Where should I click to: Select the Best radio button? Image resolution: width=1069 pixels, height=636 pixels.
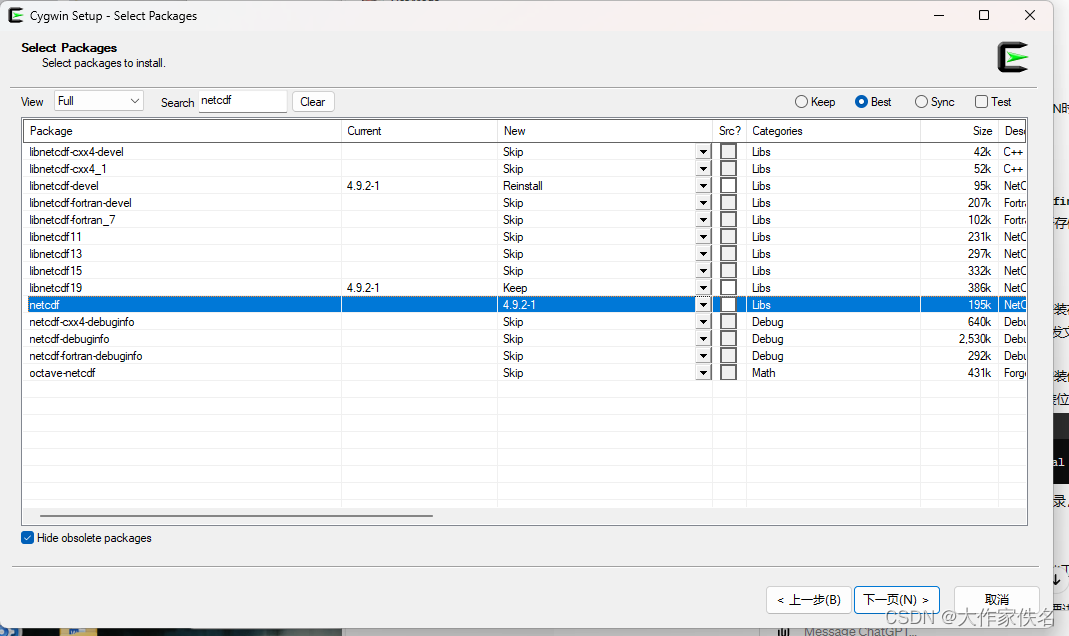point(873,102)
